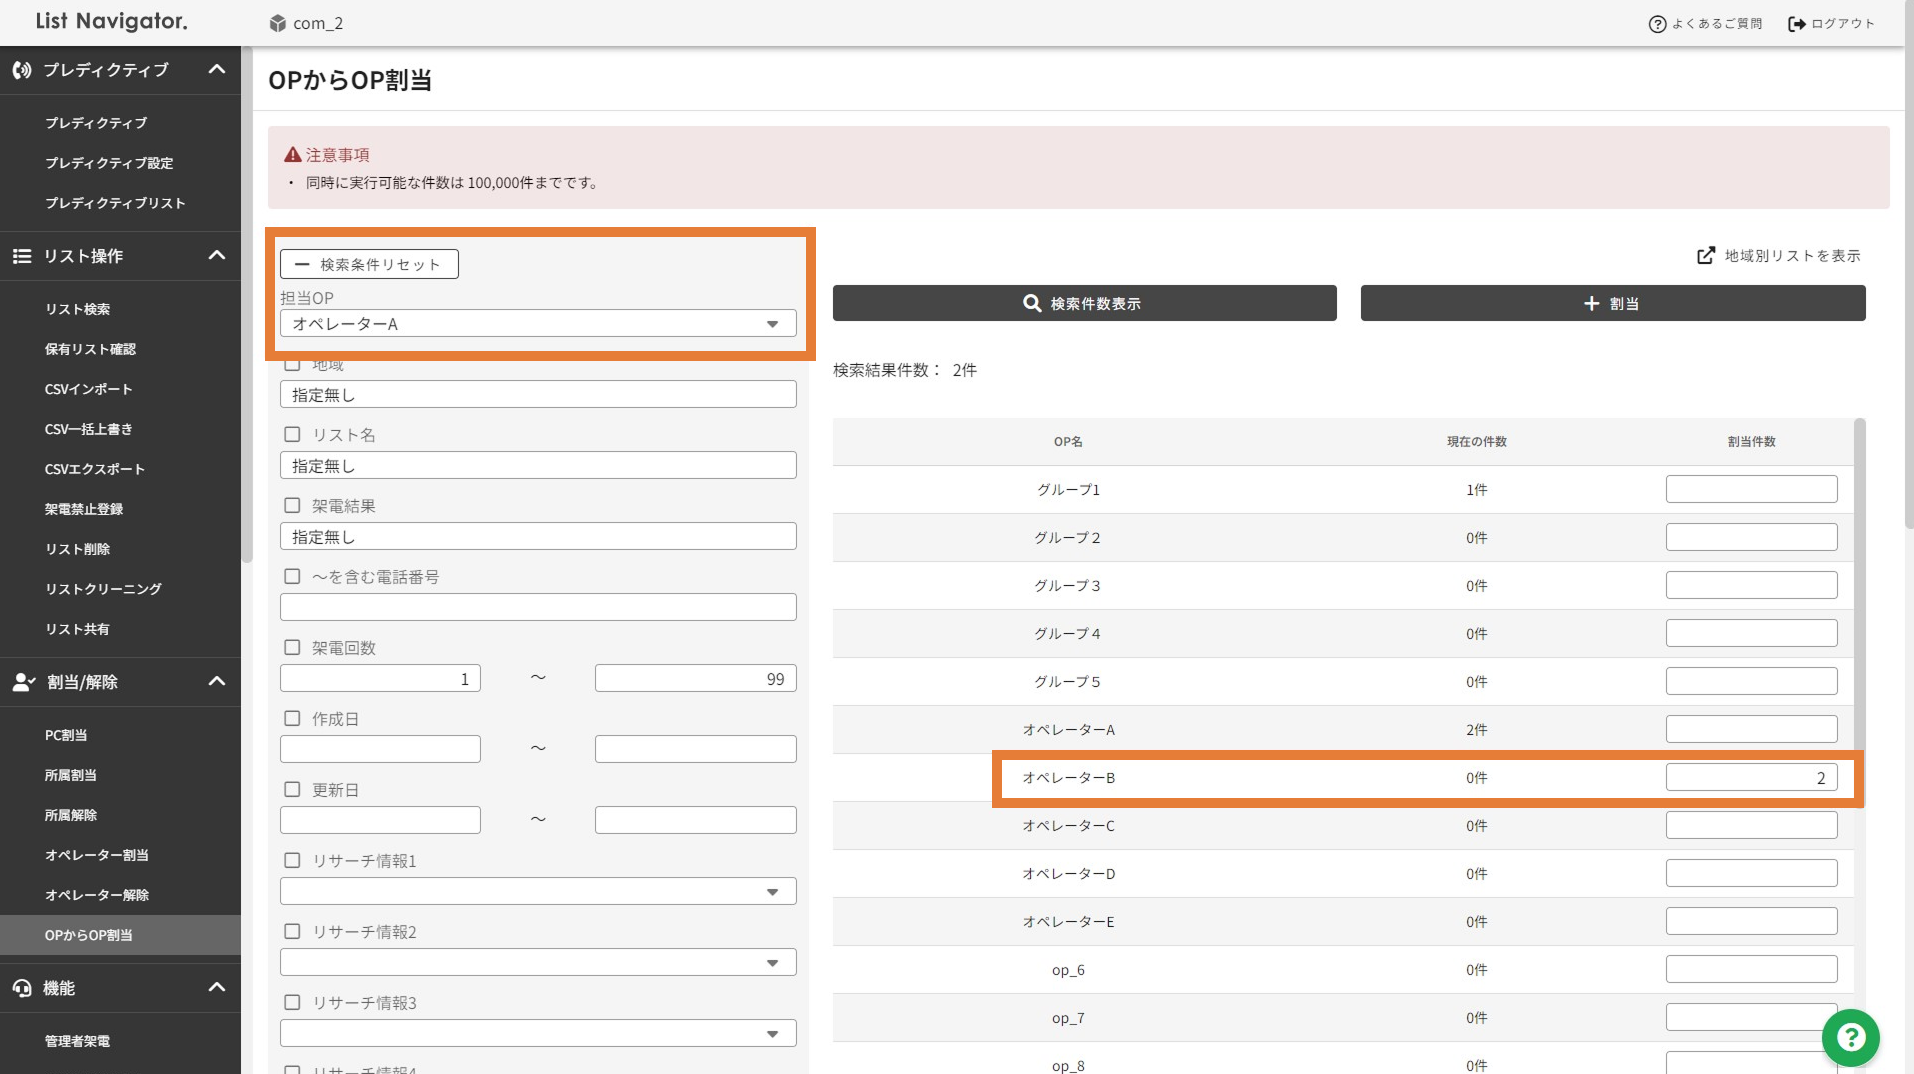Viewport: 1914px width, 1074px height.
Task: Click the headset icon beside 機能
Action: [22, 988]
